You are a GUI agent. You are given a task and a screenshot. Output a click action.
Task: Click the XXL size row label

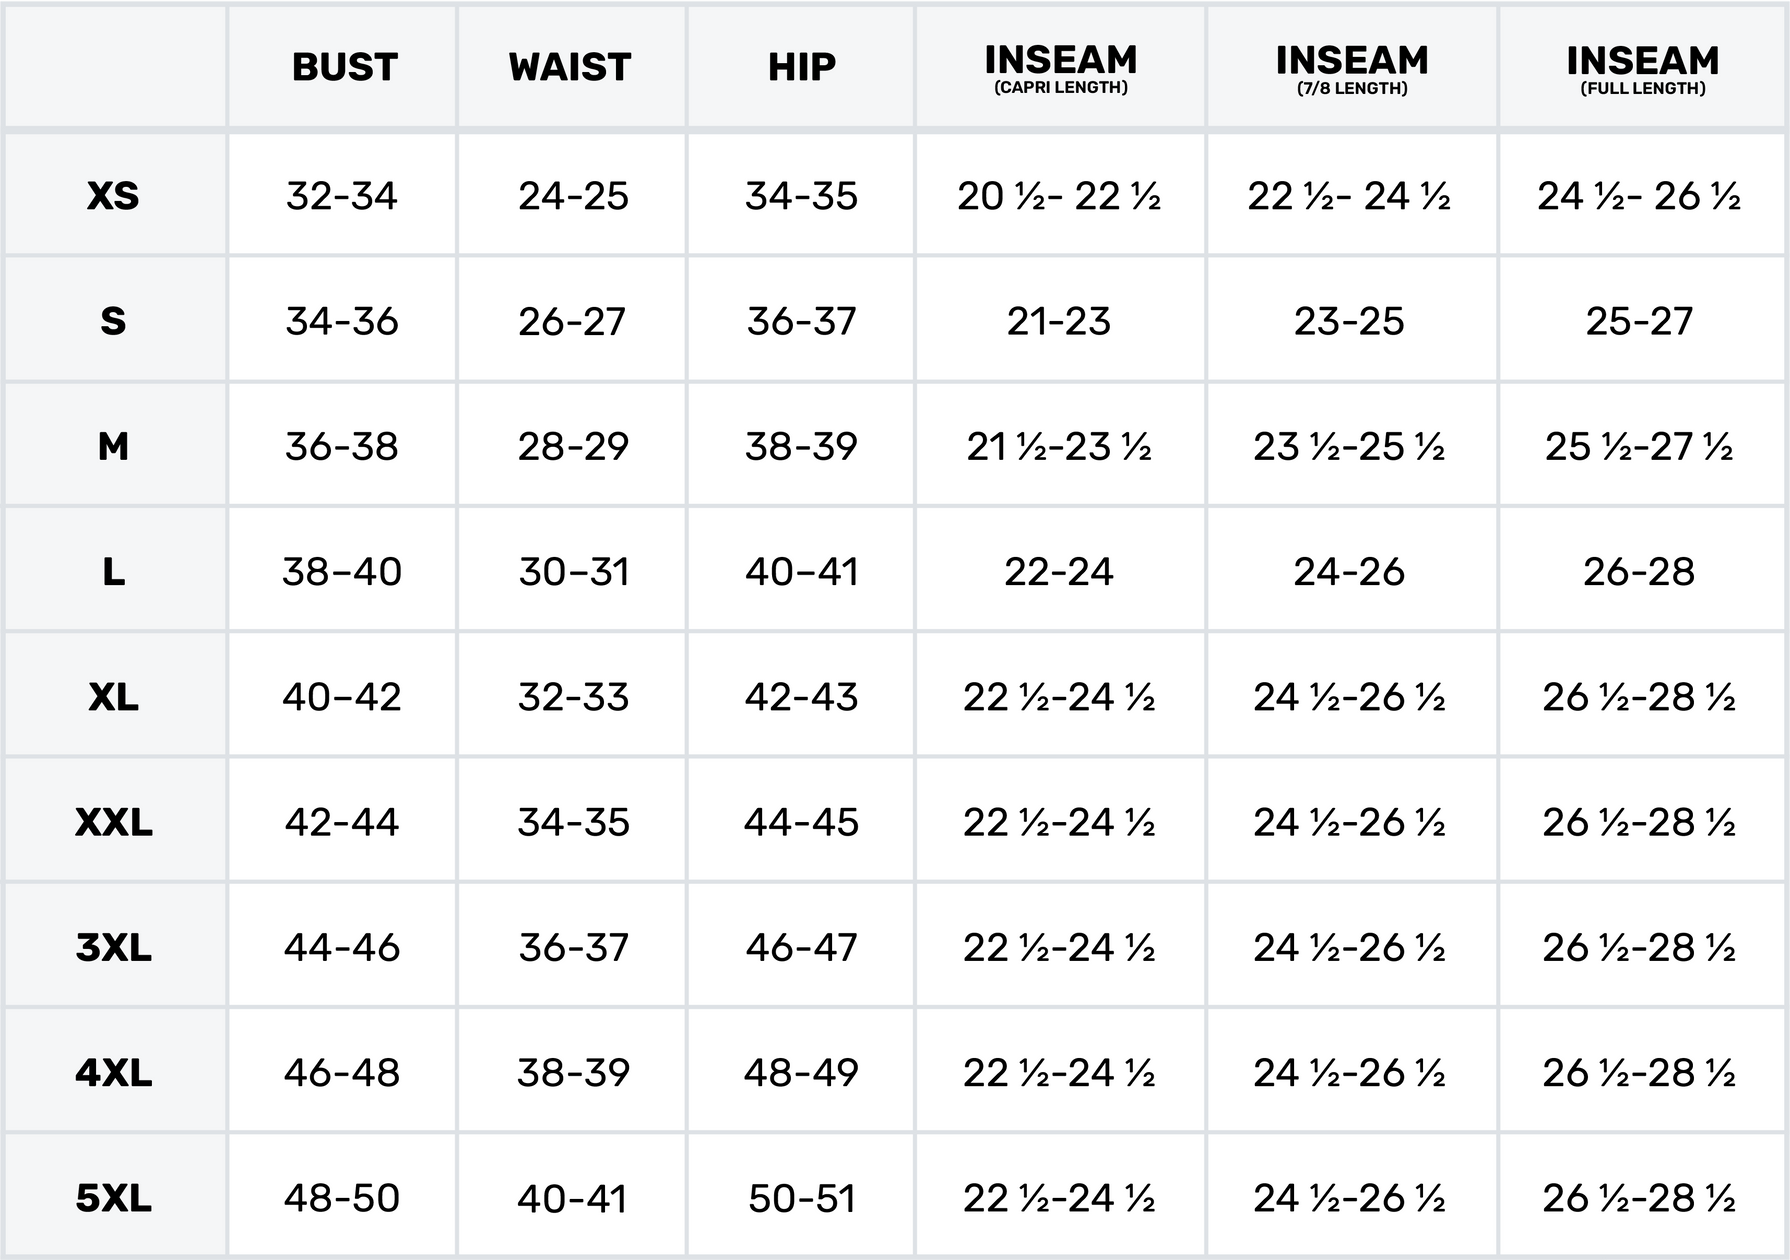click(x=113, y=822)
